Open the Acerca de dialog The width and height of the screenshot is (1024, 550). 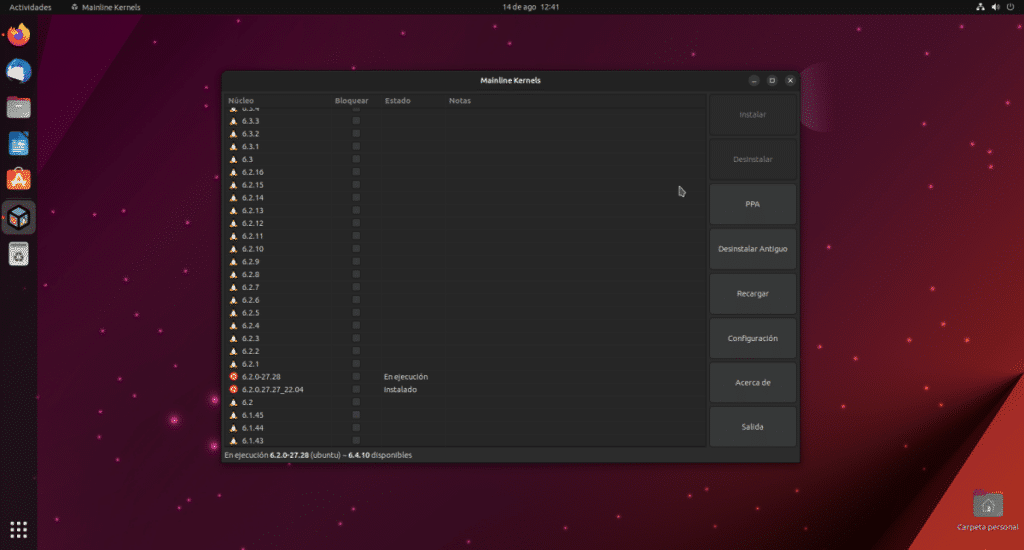tap(752, 383)
